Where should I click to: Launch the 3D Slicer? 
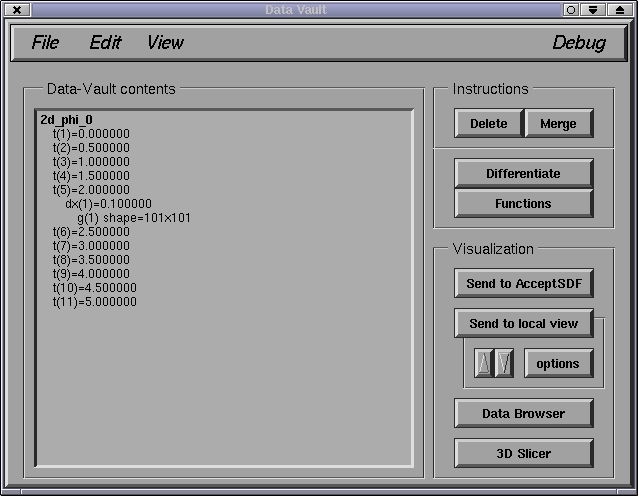[523, 453]
